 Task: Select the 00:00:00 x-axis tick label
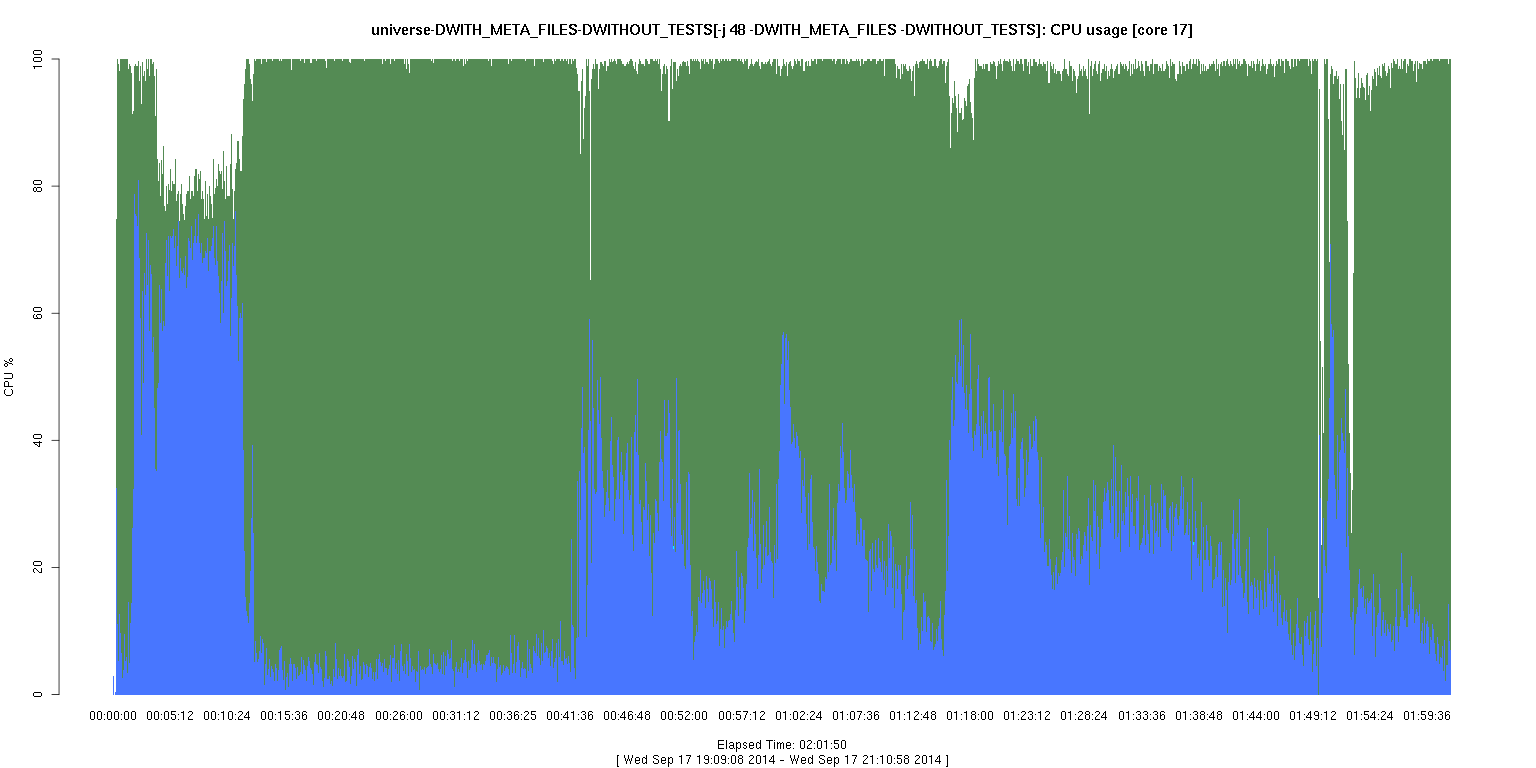[113, 716]
